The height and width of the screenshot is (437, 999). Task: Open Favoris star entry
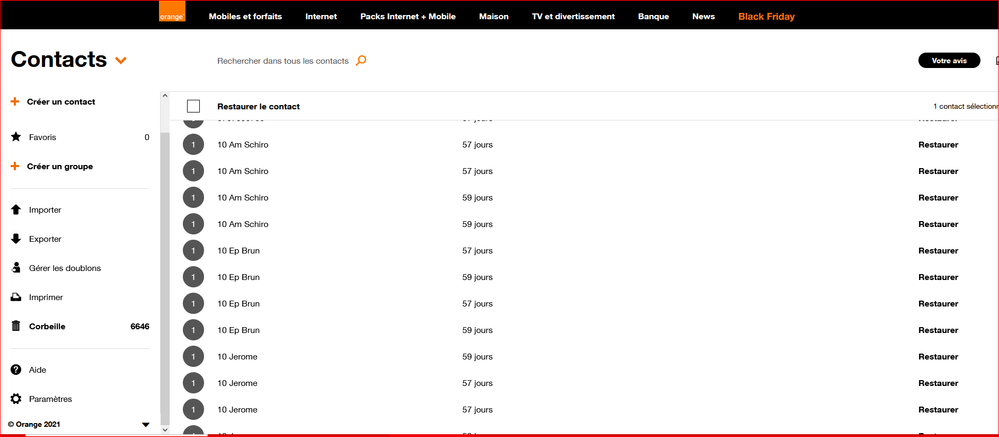16,137
